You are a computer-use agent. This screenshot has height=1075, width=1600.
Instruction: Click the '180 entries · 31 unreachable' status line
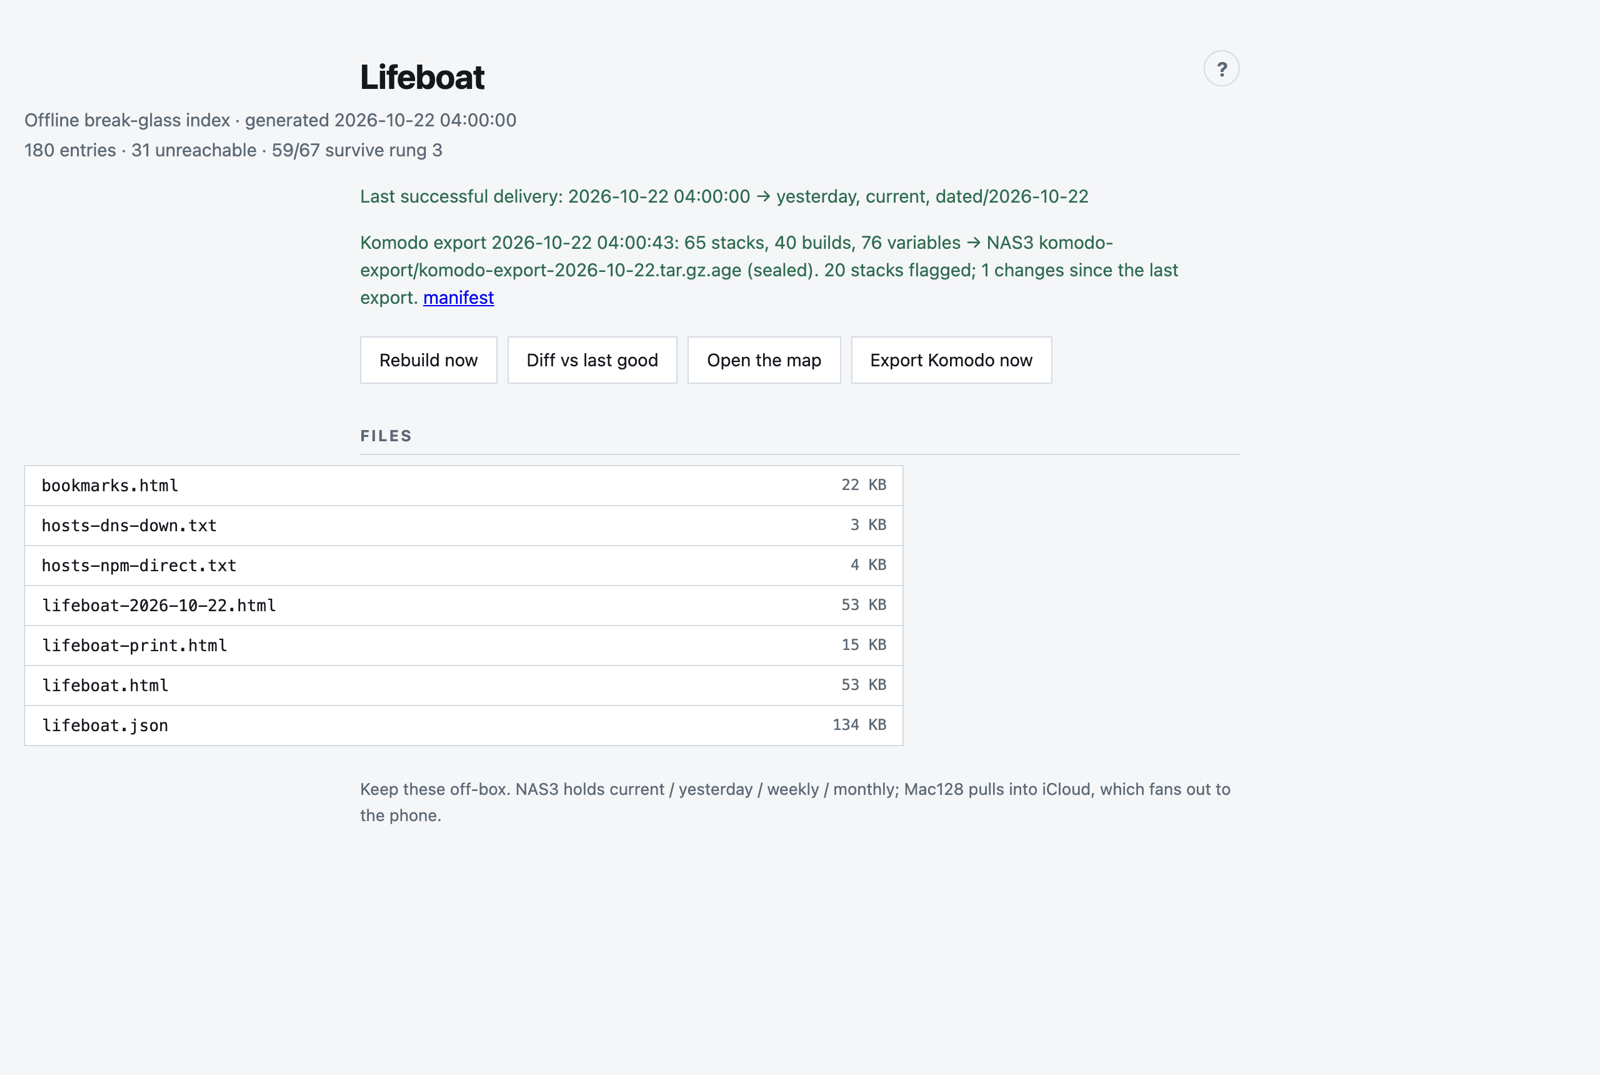click(233, 150)
